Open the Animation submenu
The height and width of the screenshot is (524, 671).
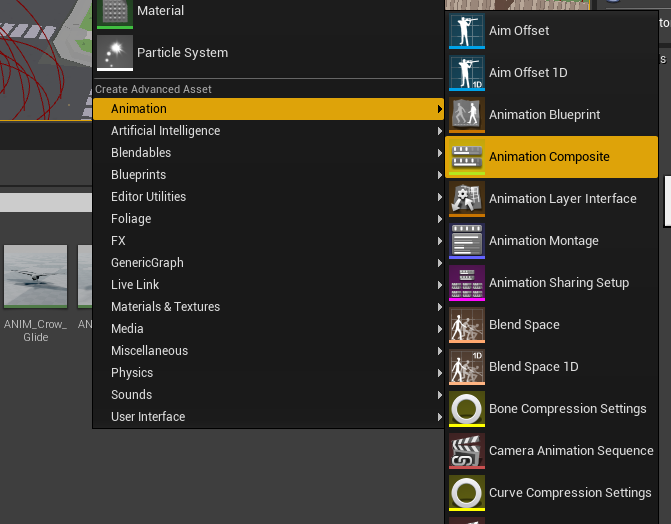point(268,109)
